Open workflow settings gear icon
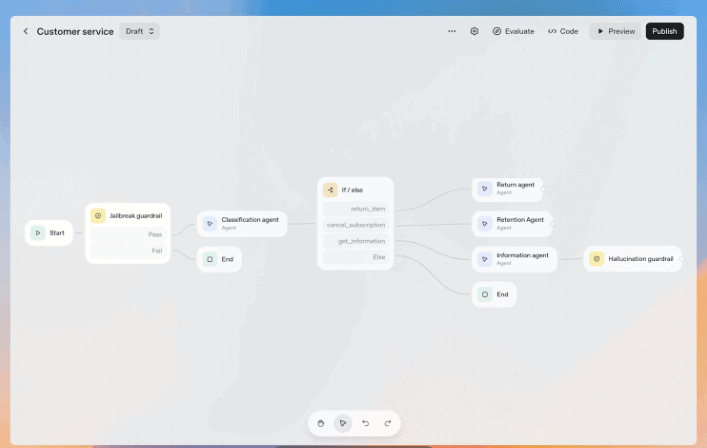Image resolution: width=707 pixels, height=448 pixels. (x=474, y=31)
